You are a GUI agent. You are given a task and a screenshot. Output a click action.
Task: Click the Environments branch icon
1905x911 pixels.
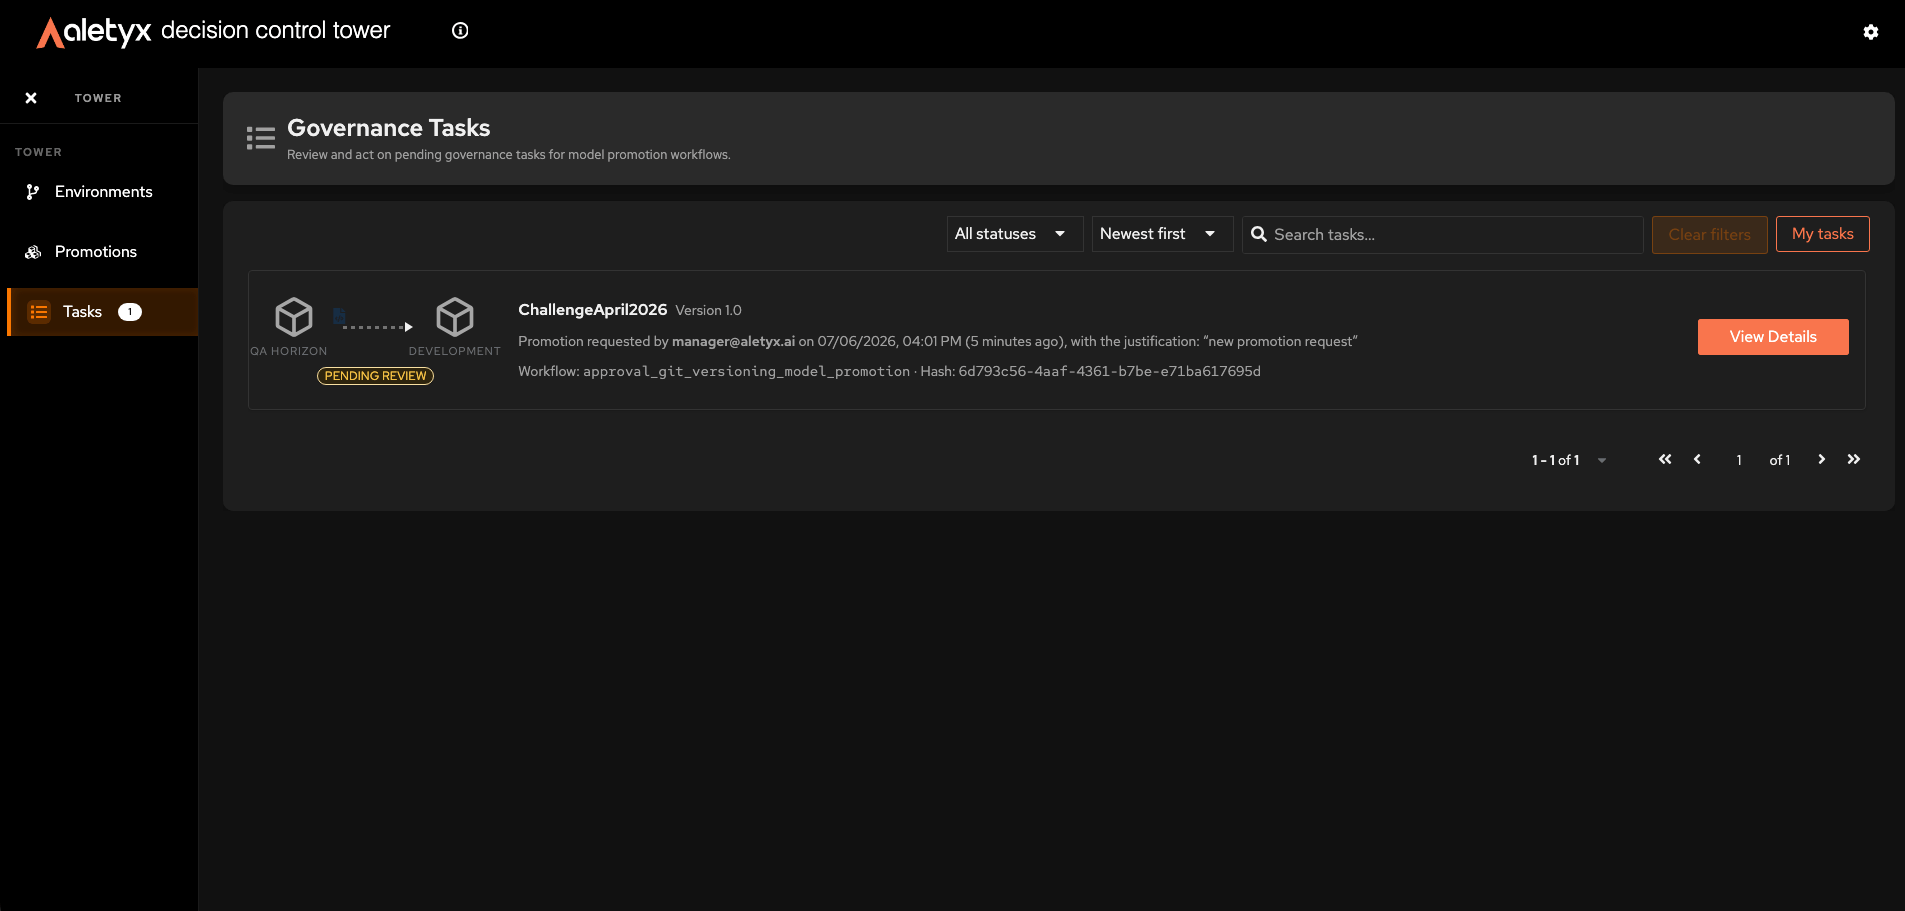(33, 192)
